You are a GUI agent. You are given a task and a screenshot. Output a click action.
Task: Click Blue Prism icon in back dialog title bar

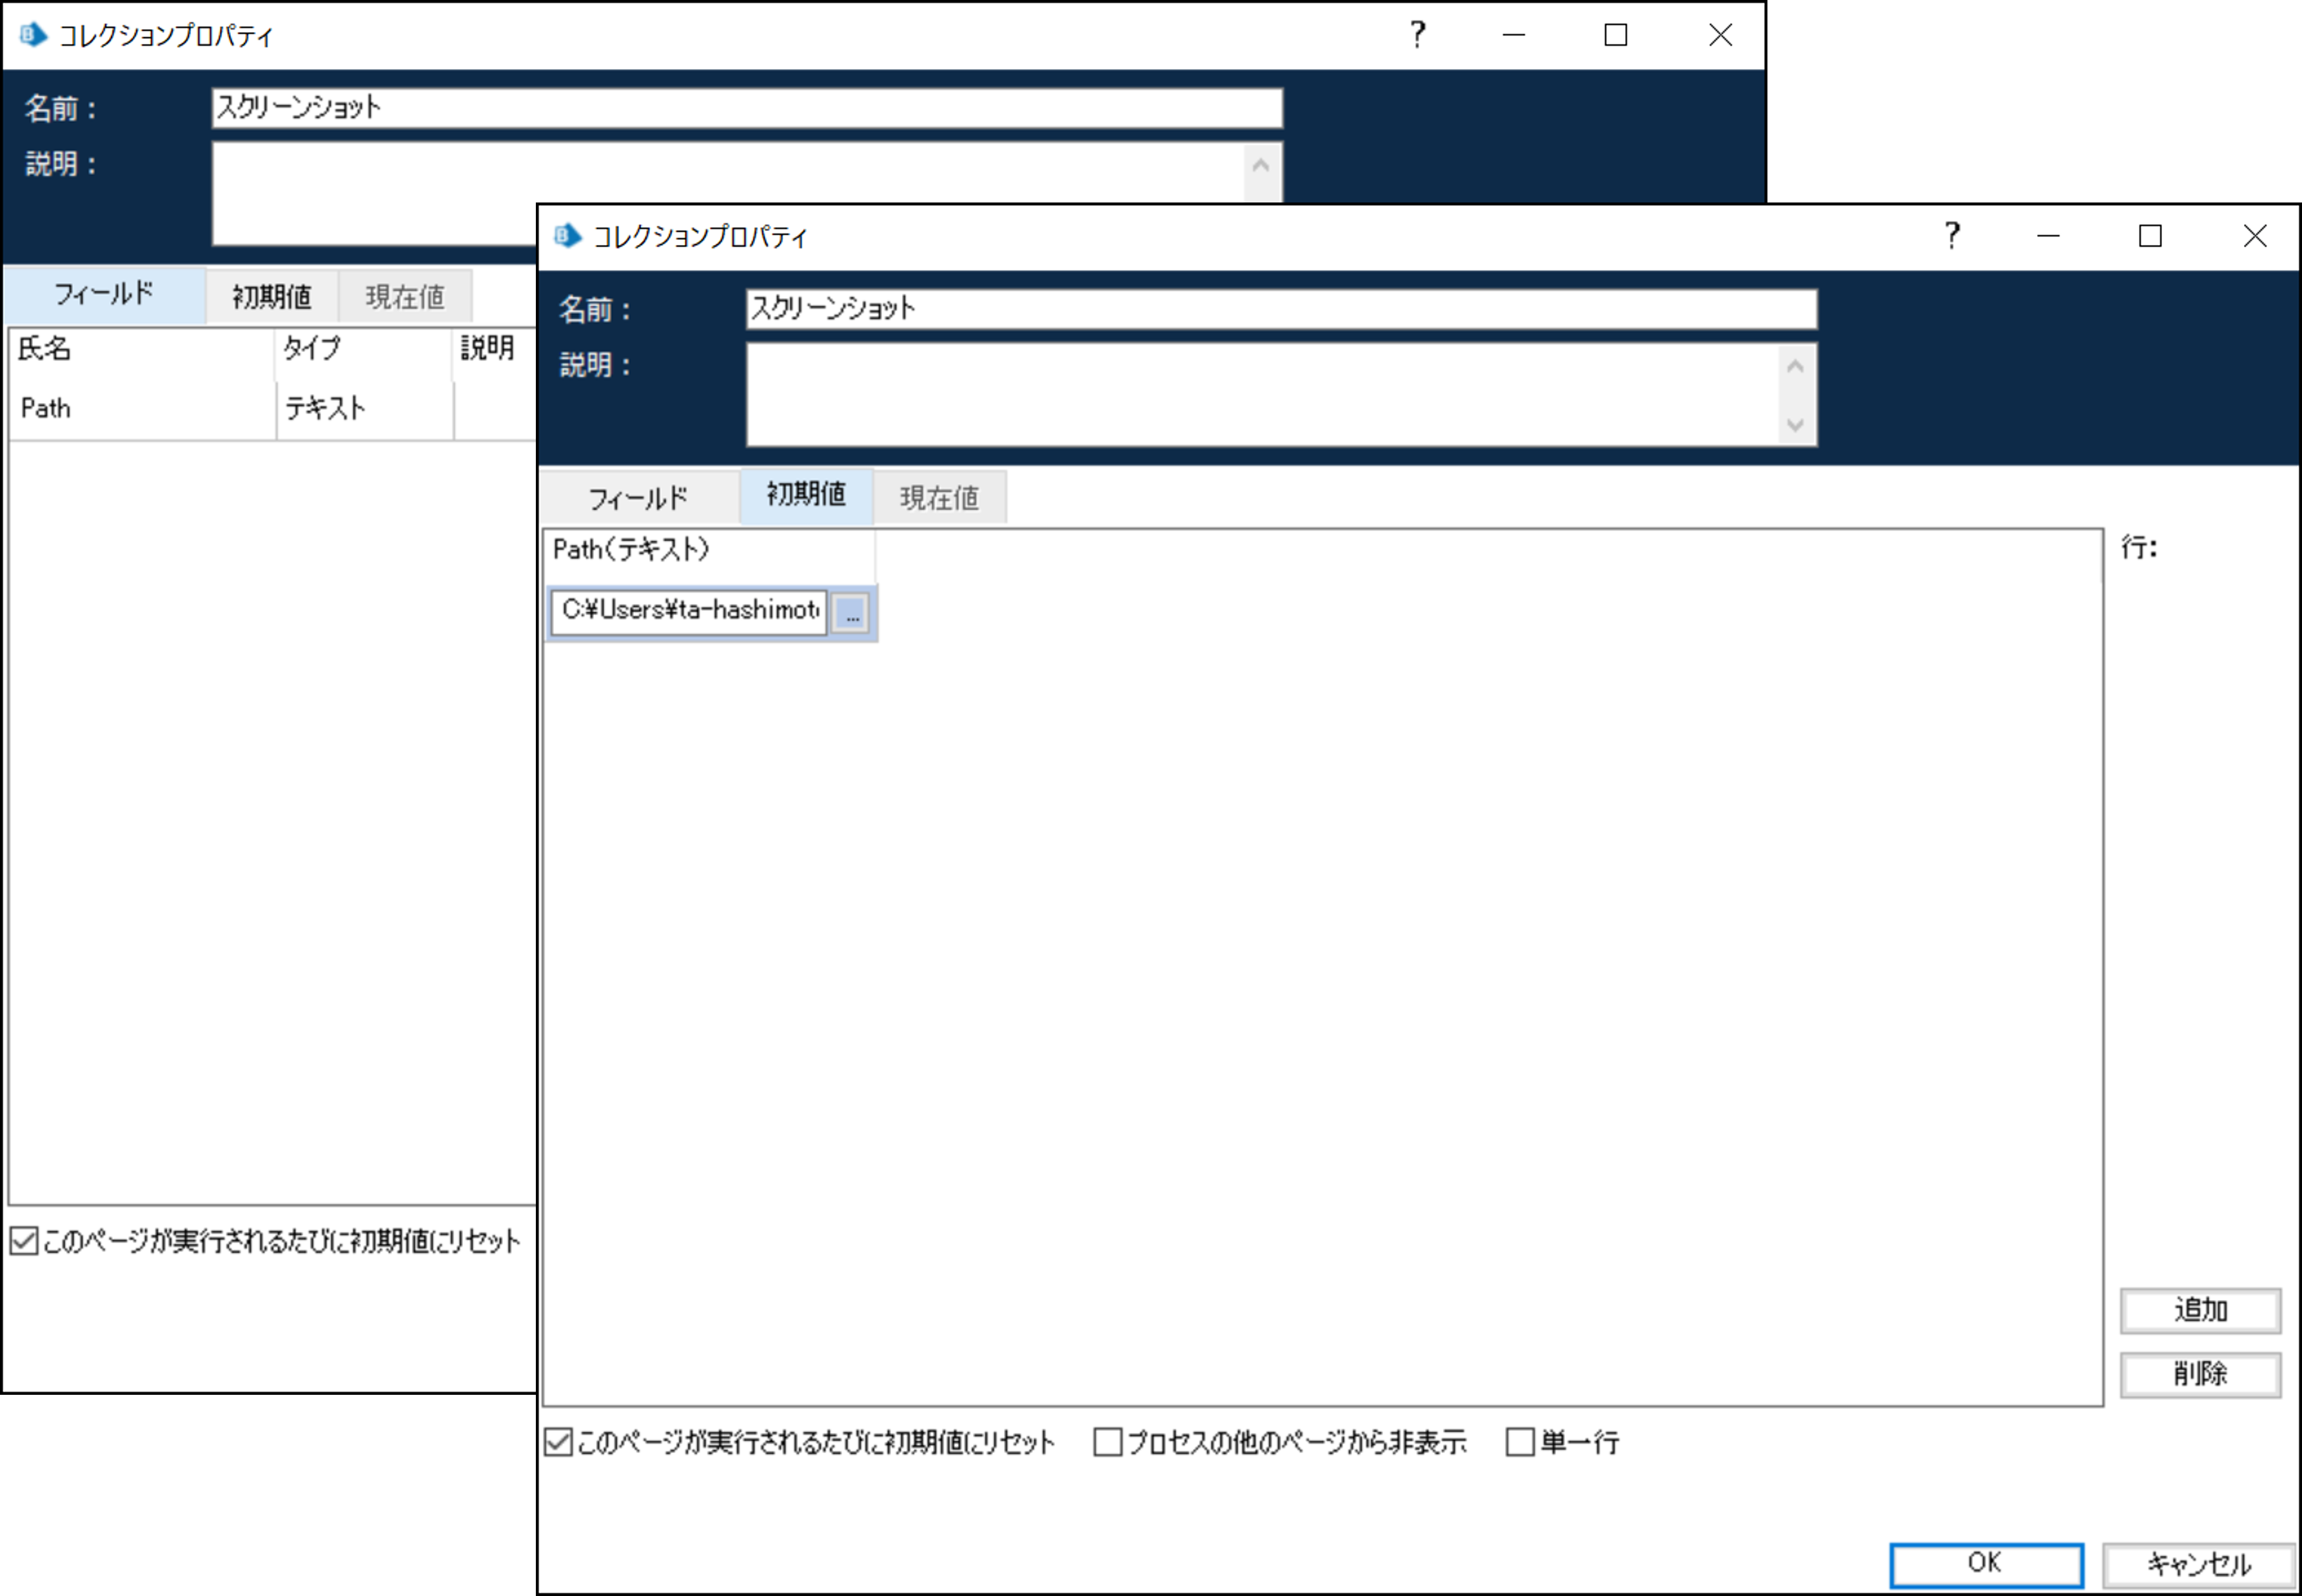click(33, 35)
